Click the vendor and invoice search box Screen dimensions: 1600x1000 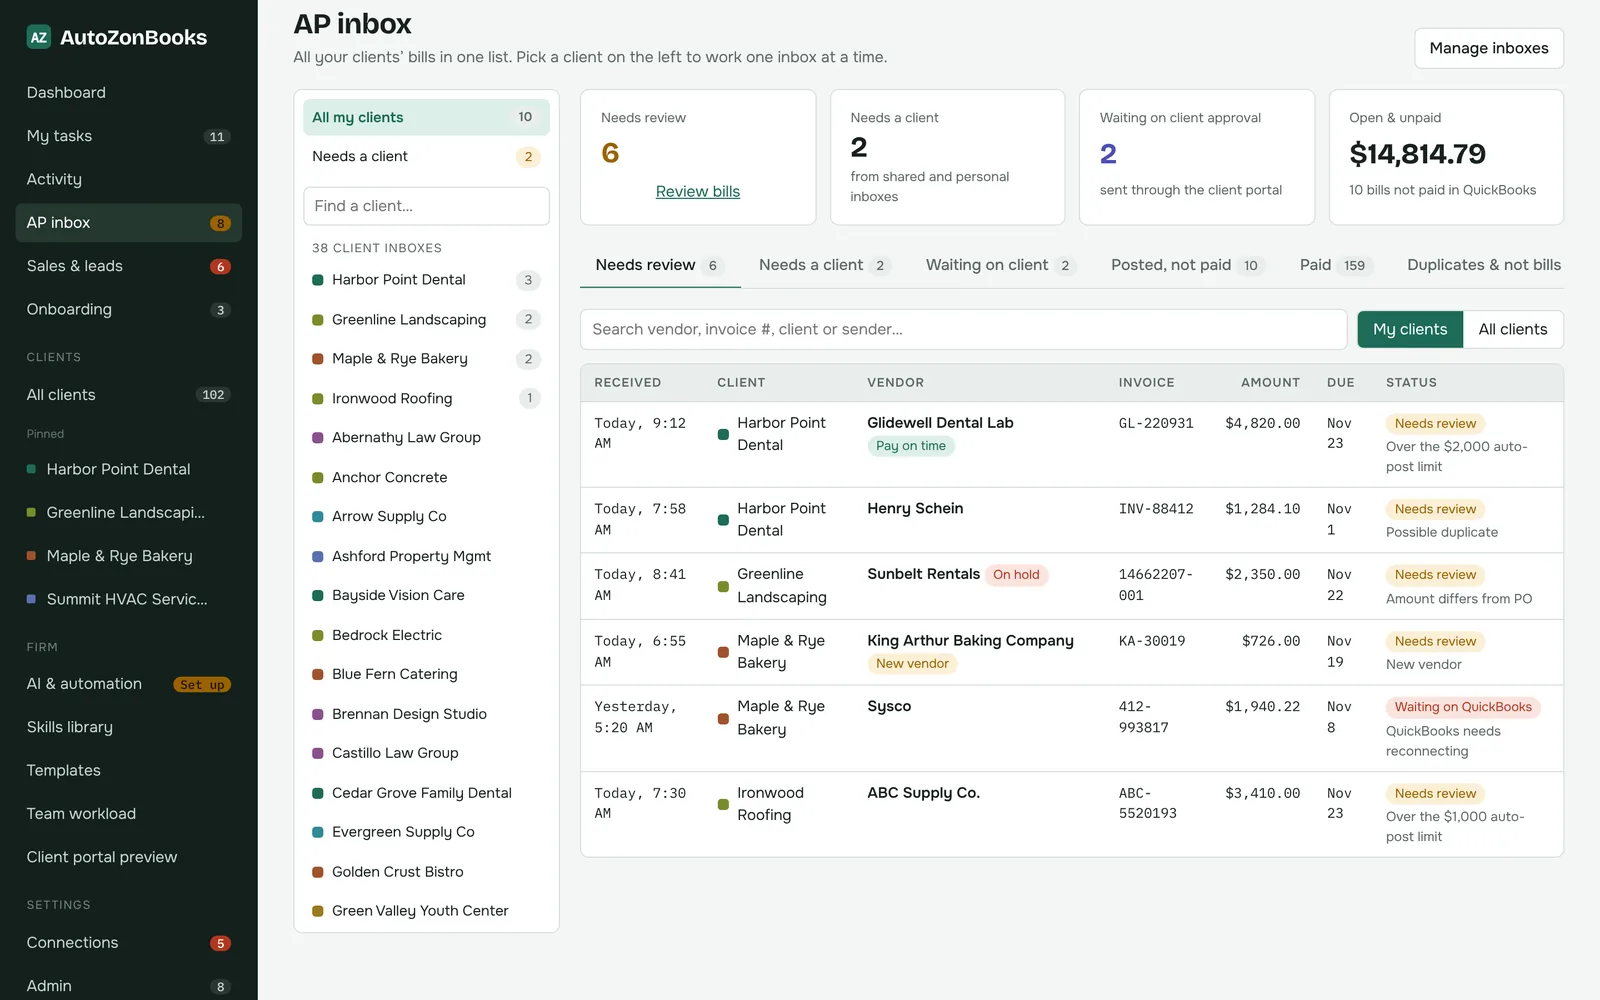[963, 329]
